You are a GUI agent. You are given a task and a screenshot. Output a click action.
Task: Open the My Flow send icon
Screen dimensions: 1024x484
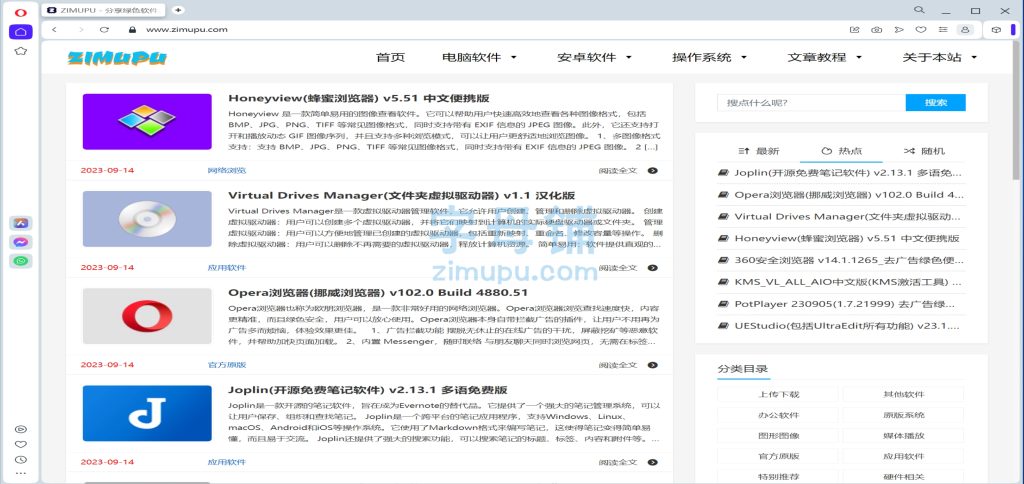[899, 29]
